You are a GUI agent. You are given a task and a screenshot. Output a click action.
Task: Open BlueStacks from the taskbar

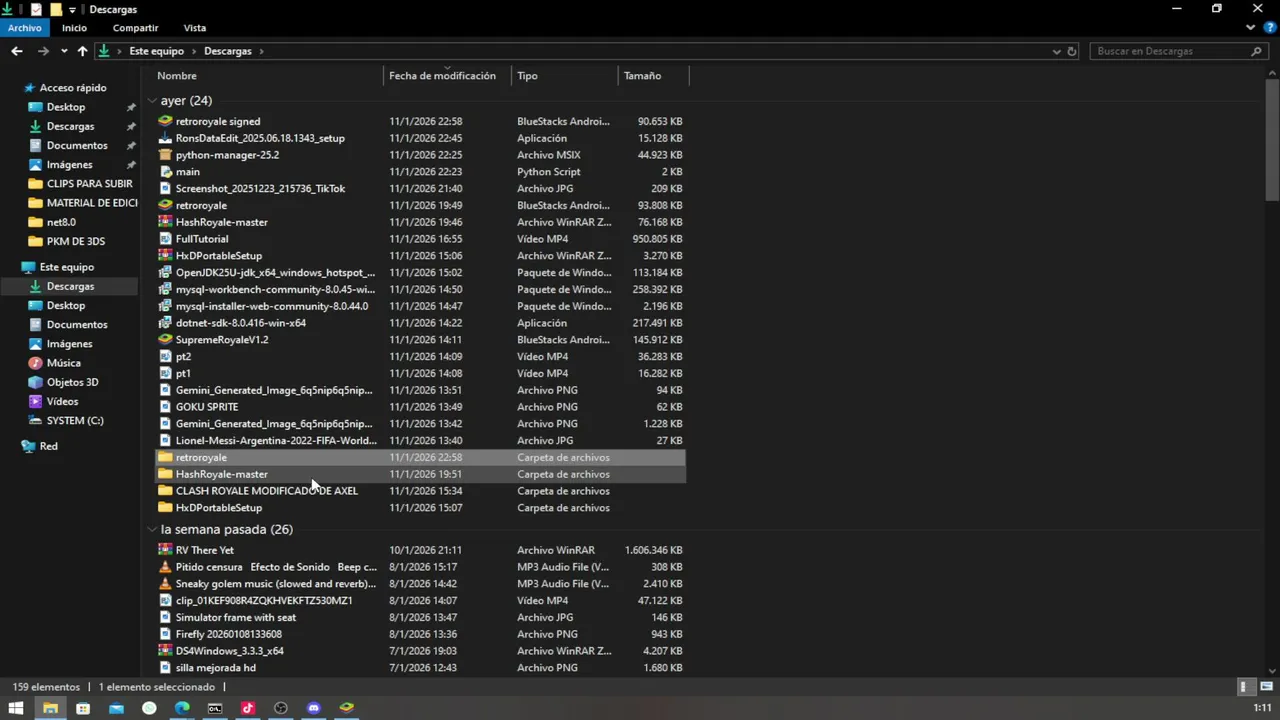click(x=347, y=708)
